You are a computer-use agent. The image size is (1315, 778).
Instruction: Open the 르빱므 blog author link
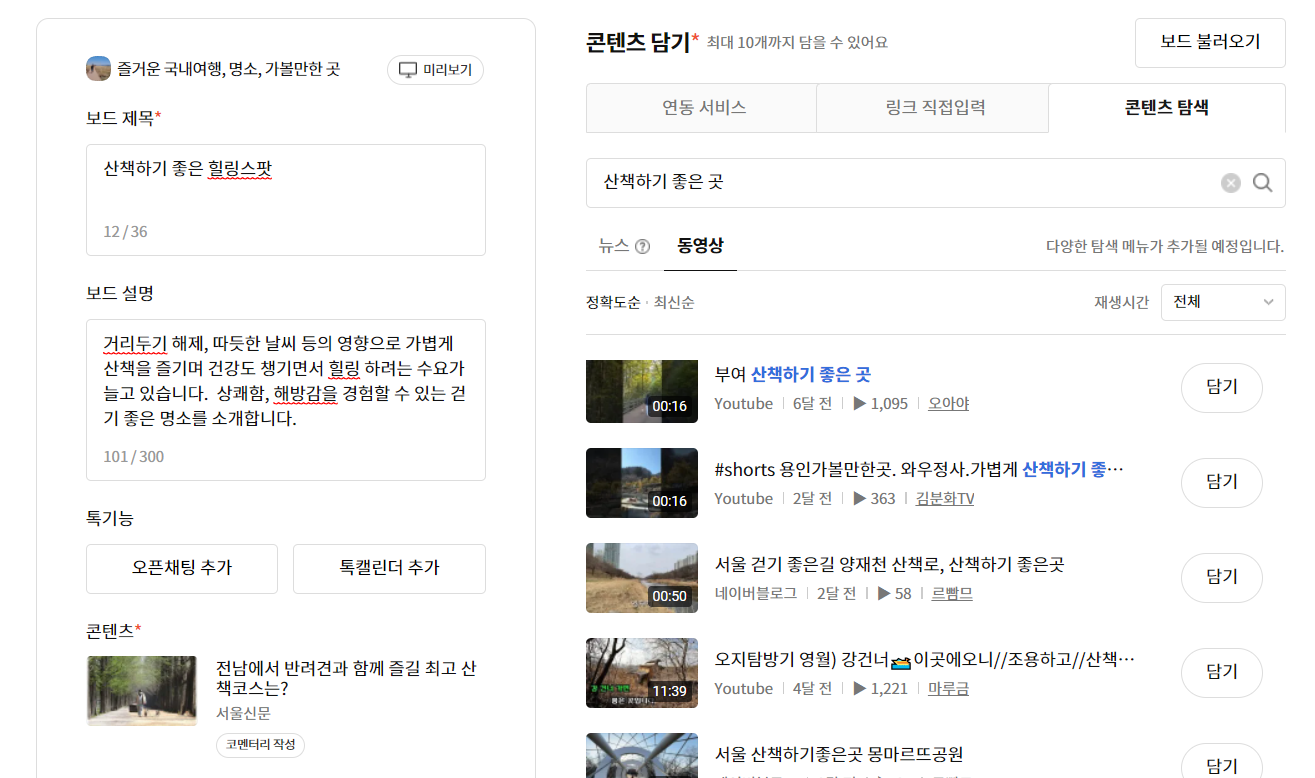pos(952,594)
